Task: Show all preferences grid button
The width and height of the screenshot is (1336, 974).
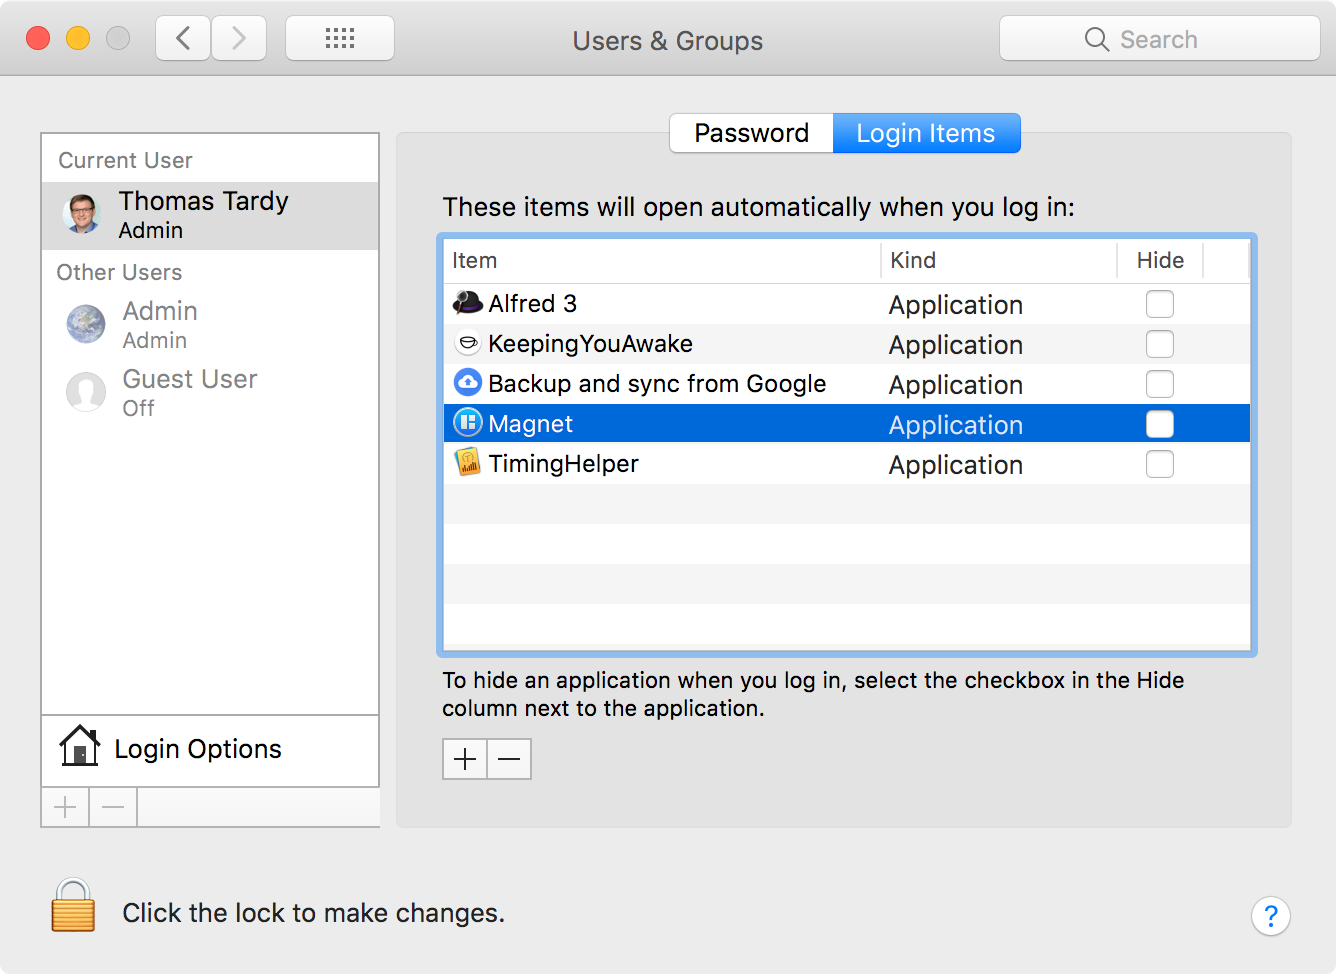Action: click(x=340, y=39)
